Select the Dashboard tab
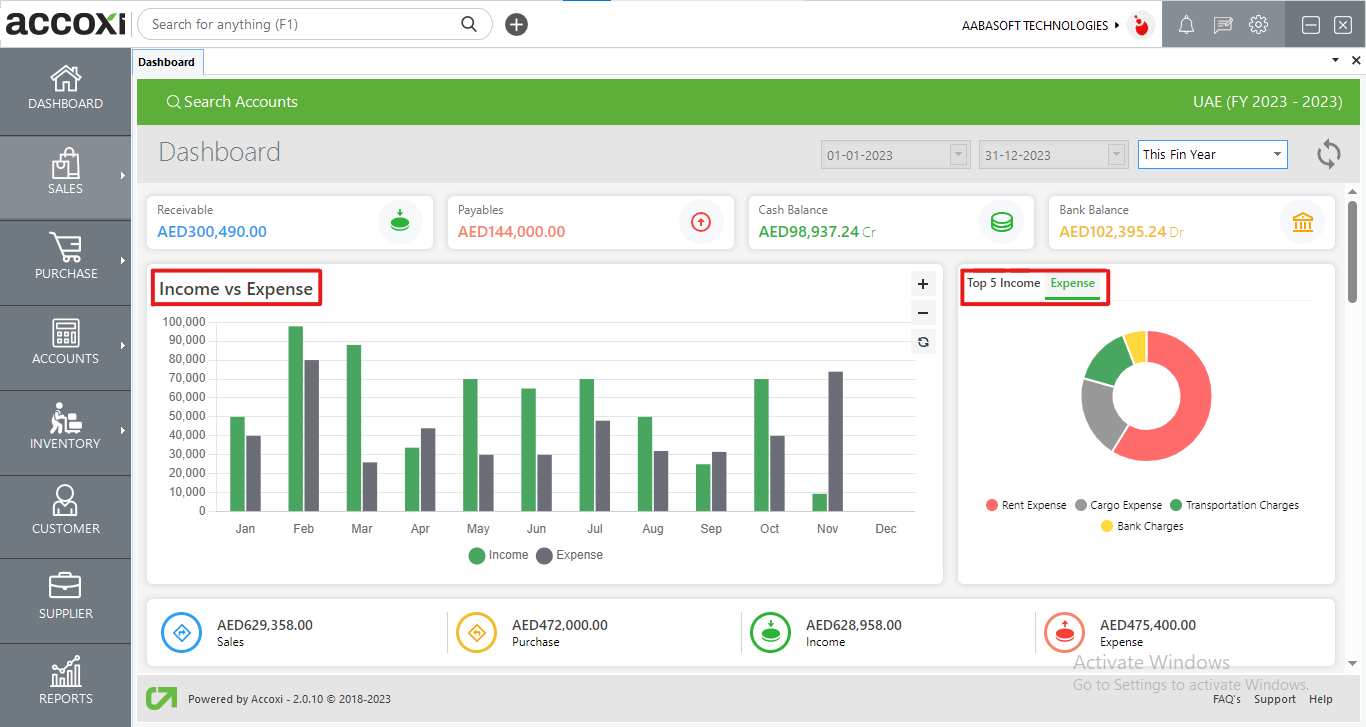The width and height of the screenshot is (1366, 727). point(167,62)
